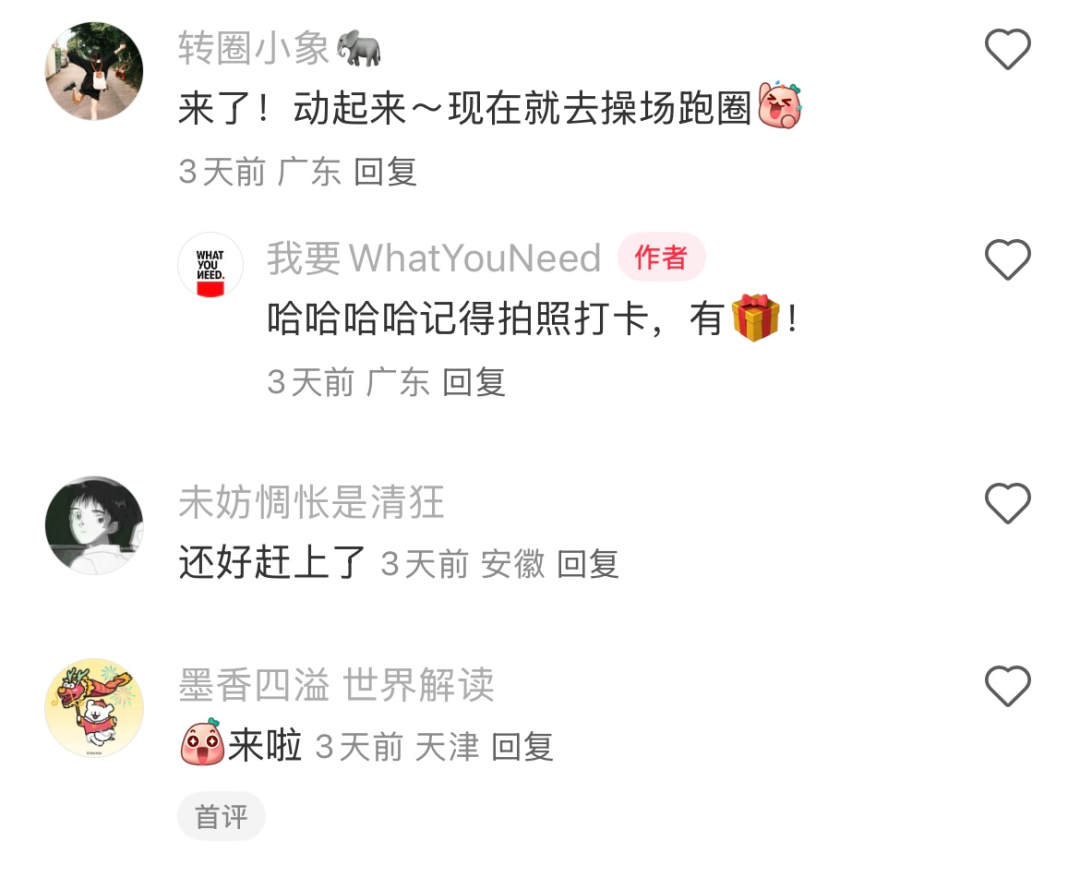The height and width of the screenshot is (877, 1080).
Task: Like the comment by 未妨惆怅是清狂
Action: point(1007,503)
